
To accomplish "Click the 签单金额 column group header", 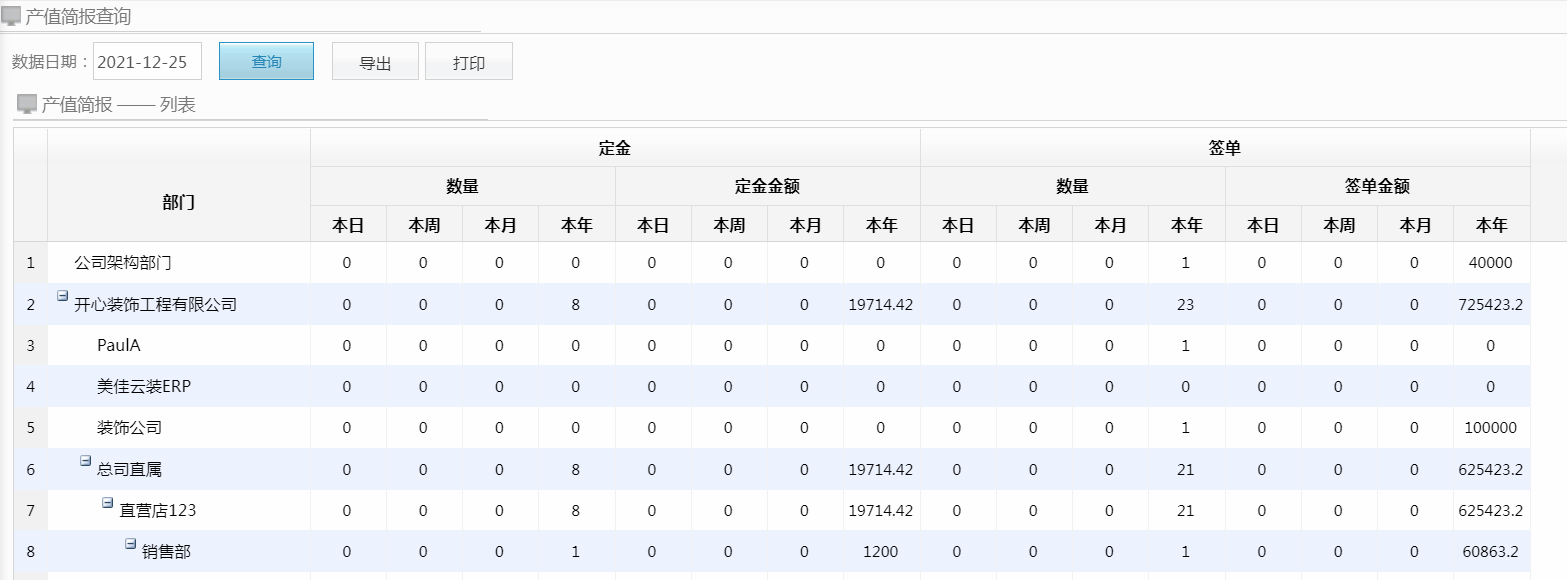I will [1377, 186].
